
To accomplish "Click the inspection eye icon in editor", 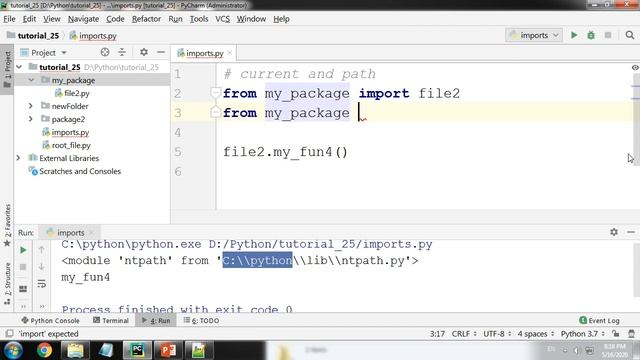I will (635, 67).
